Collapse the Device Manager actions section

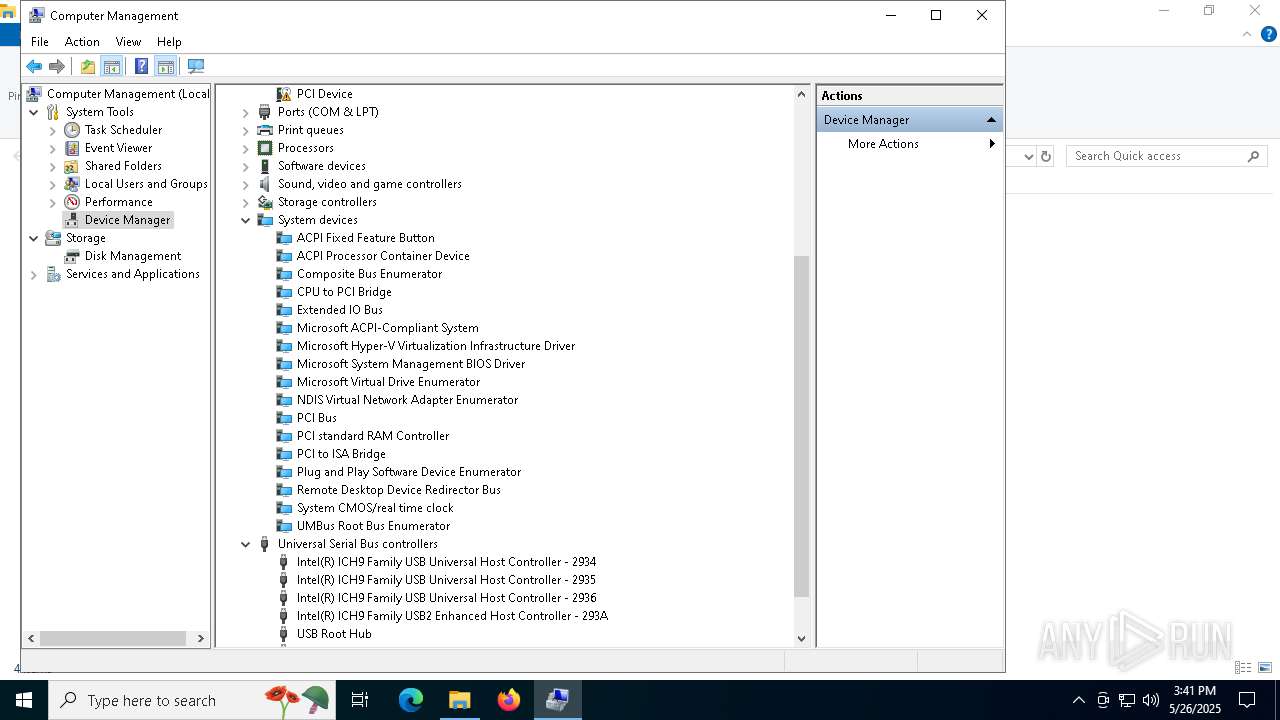tap(991, 120)
